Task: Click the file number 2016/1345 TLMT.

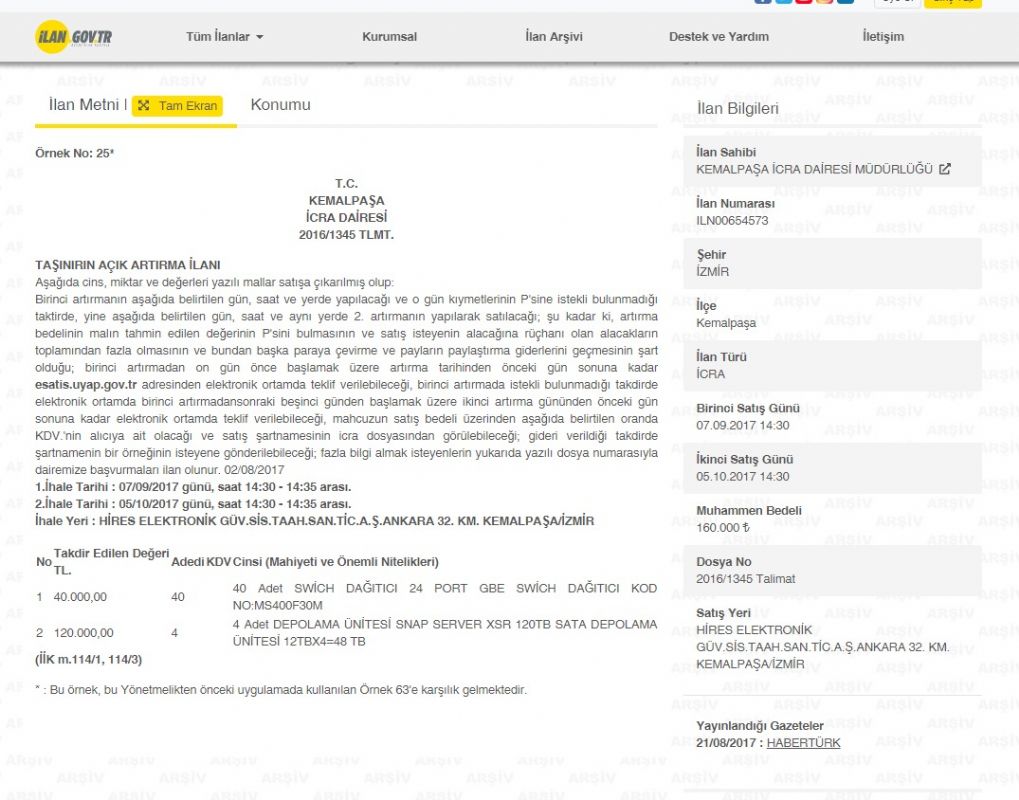Action: [346, 235]
